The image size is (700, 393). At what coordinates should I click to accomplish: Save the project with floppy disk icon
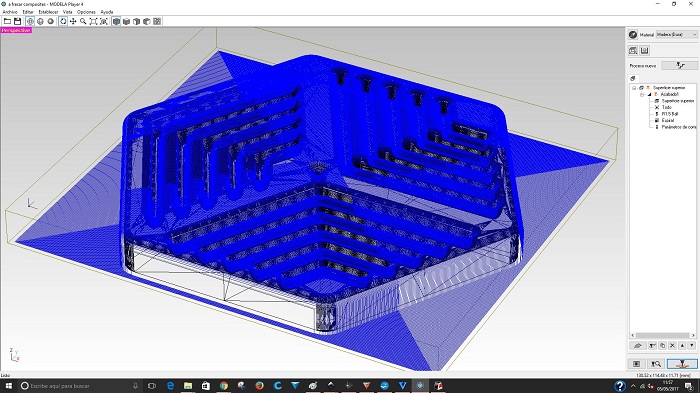coord(17,21)
